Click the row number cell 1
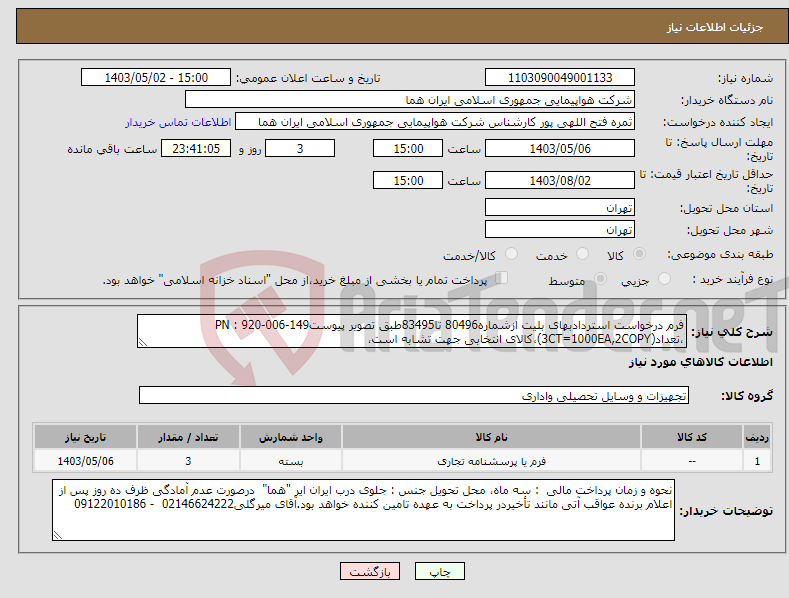This screenshot has height=598, width=789. click(x=757, y=461)
